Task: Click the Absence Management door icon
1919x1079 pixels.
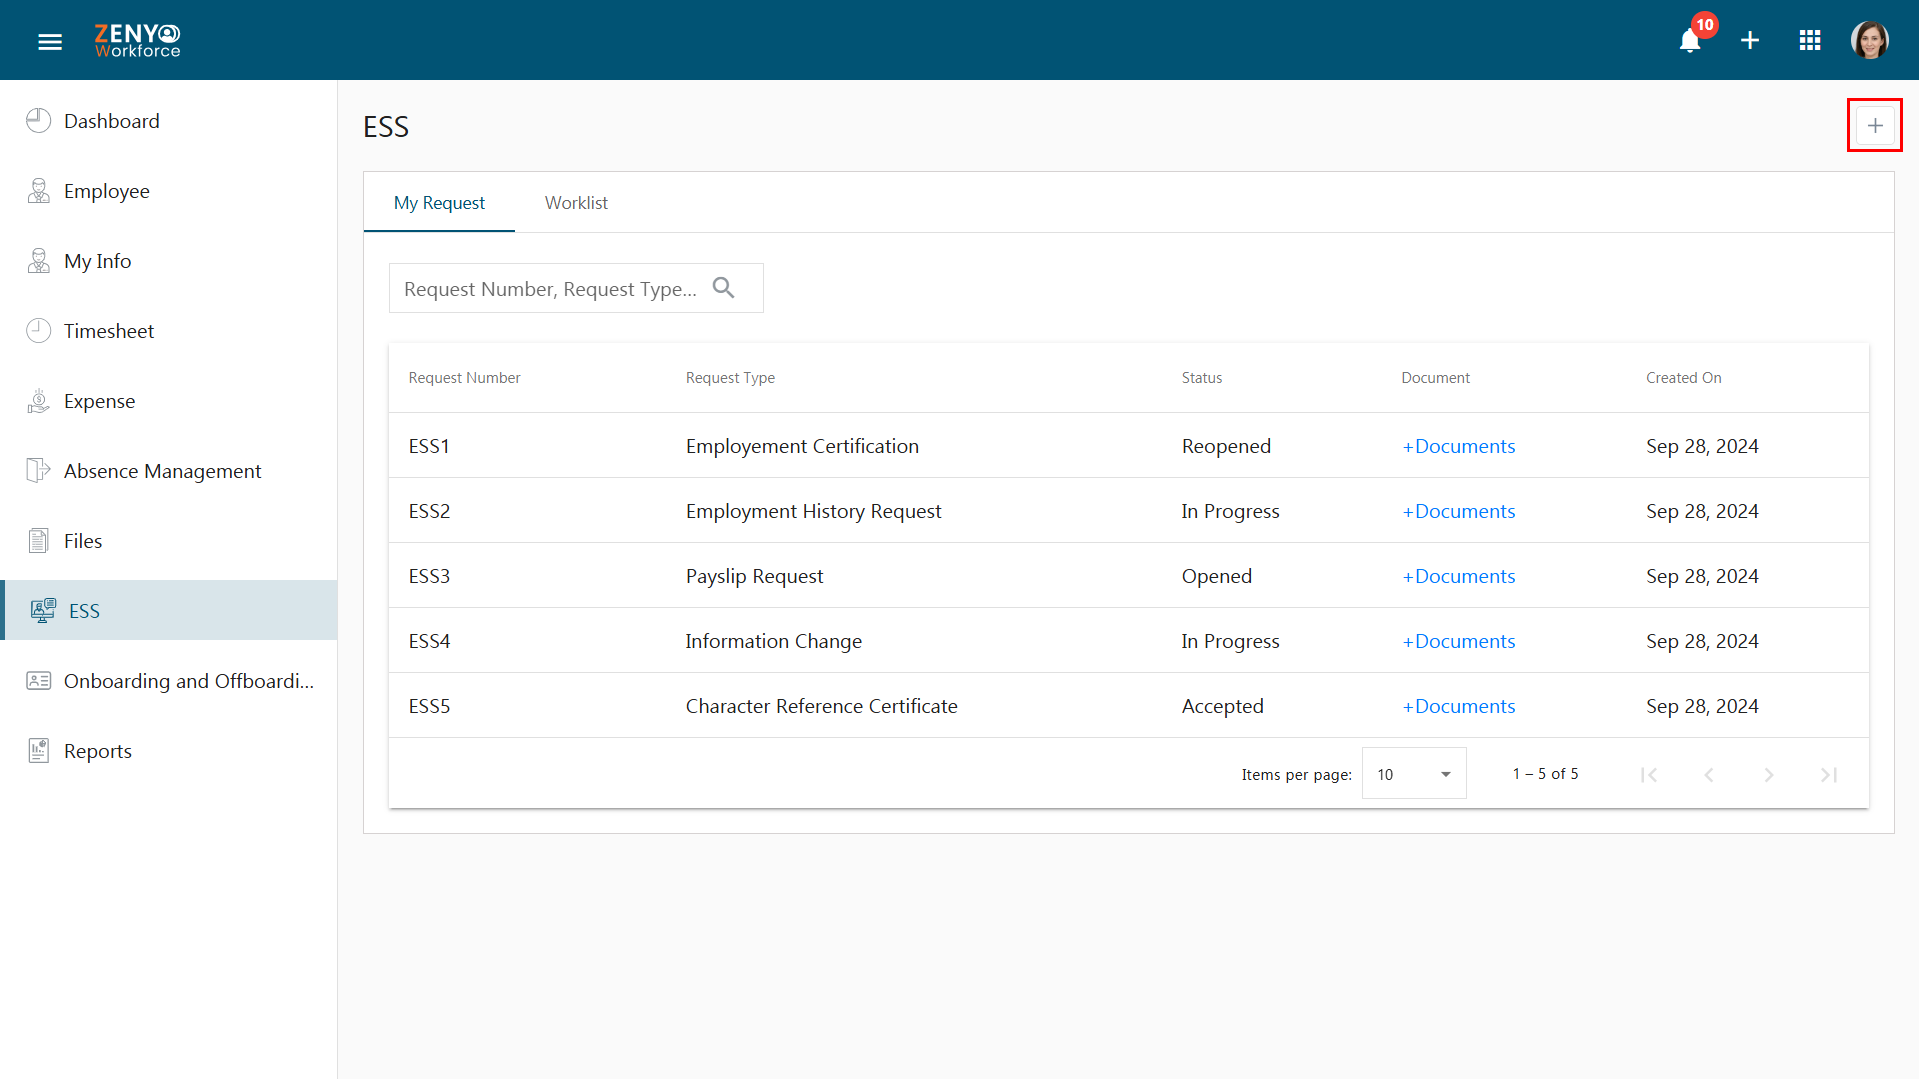Action: point(38,471)
